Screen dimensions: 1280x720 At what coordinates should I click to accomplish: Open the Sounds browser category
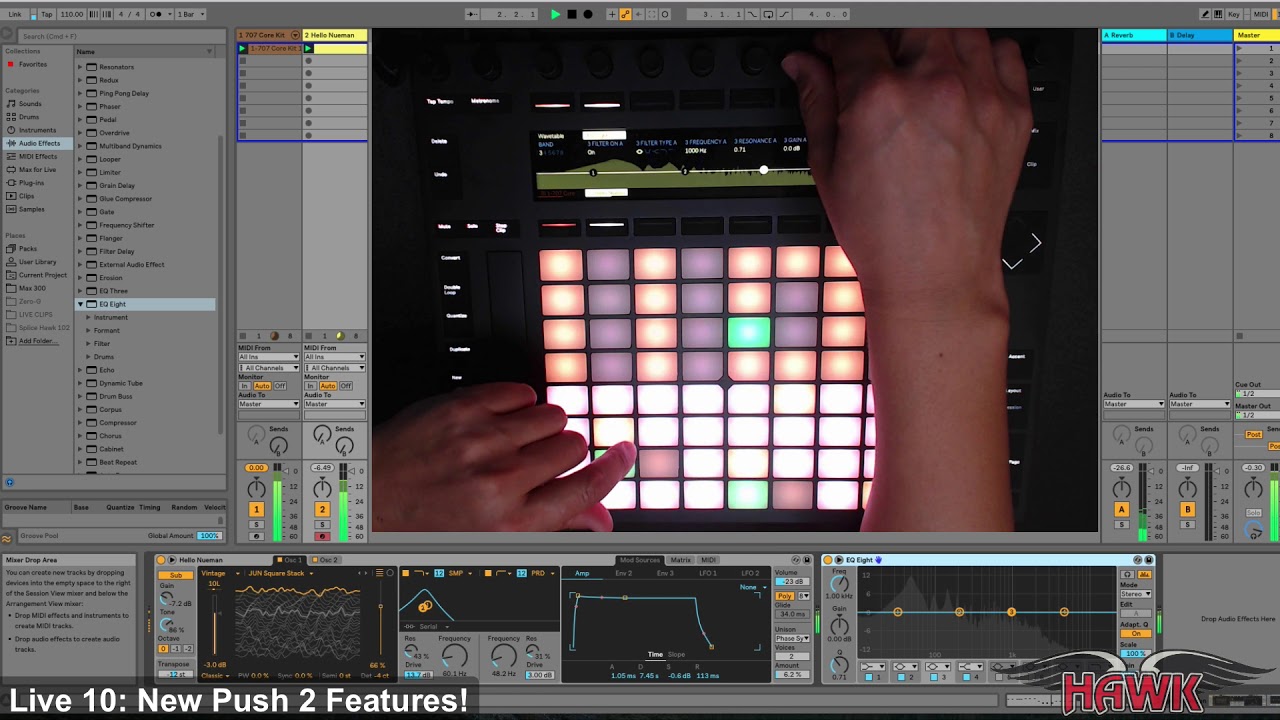pos(30,104)
